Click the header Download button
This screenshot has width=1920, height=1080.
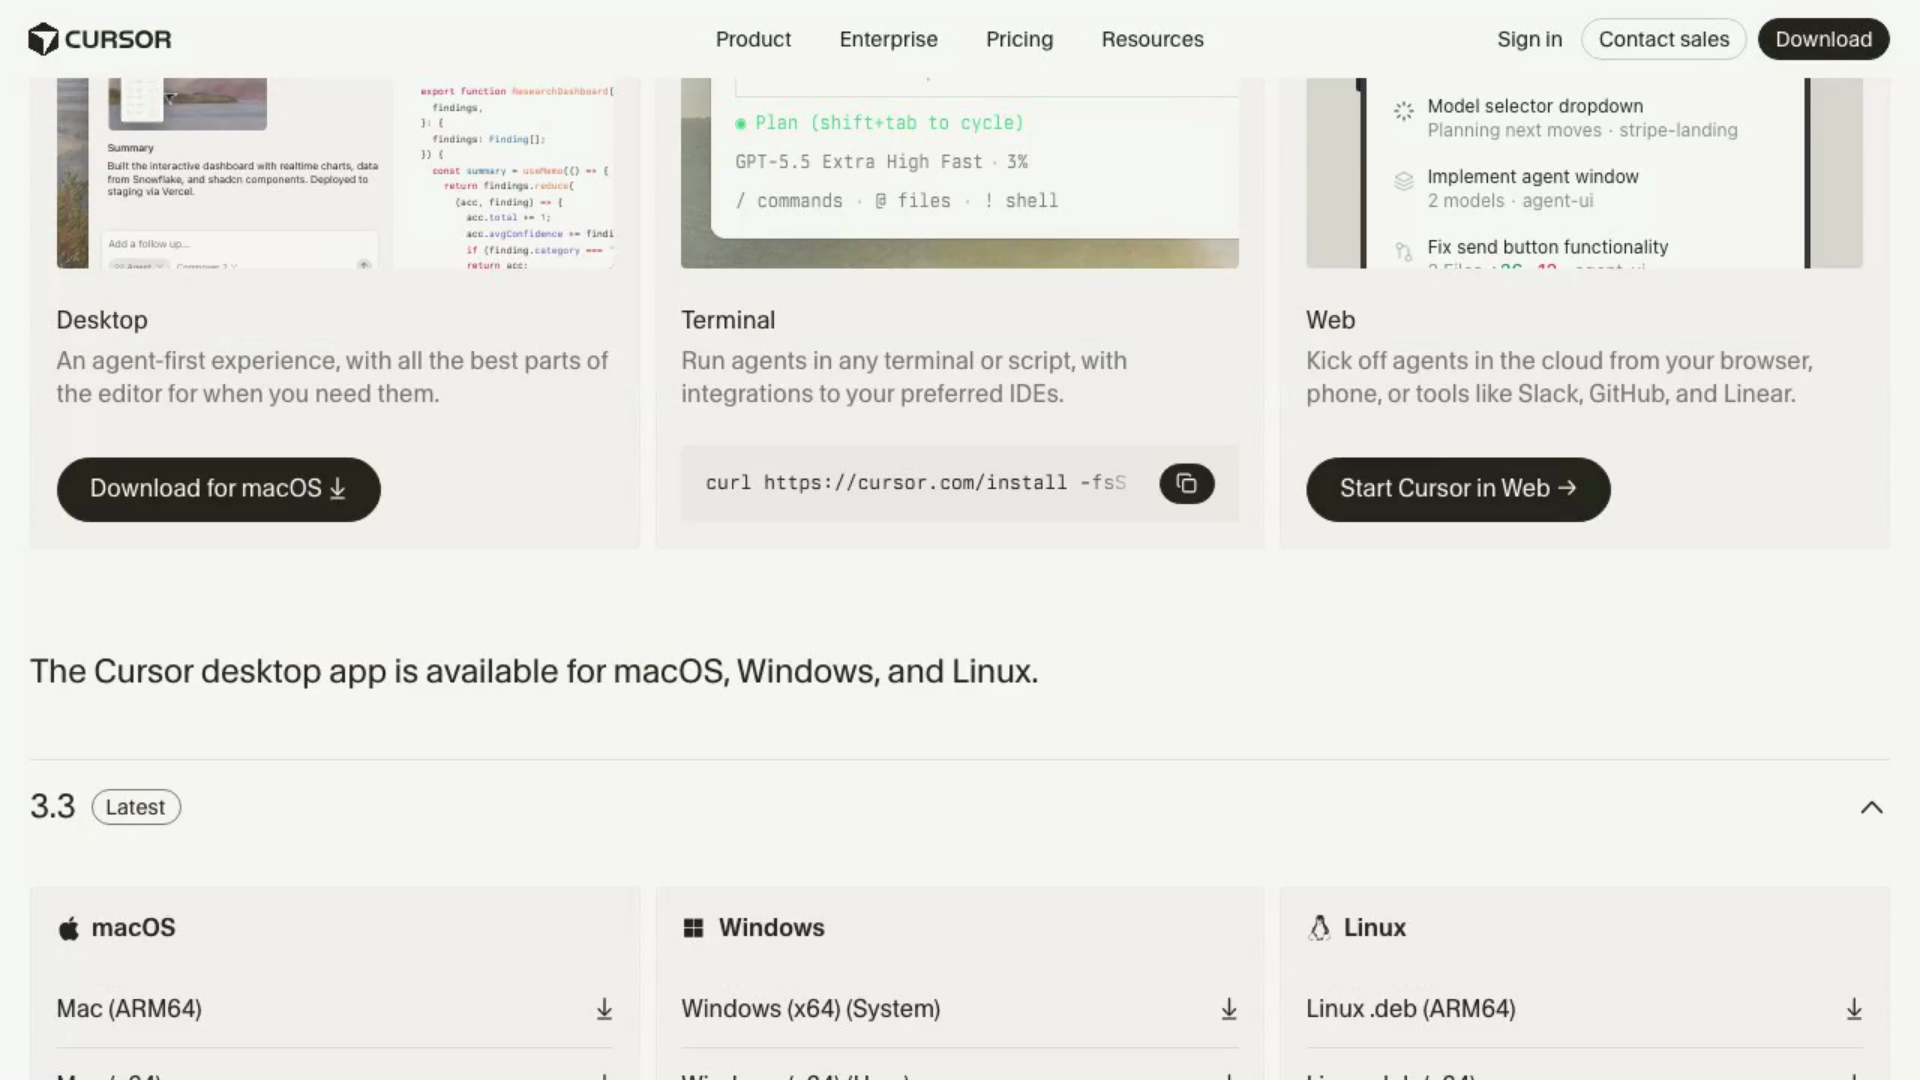[1823, 39]
